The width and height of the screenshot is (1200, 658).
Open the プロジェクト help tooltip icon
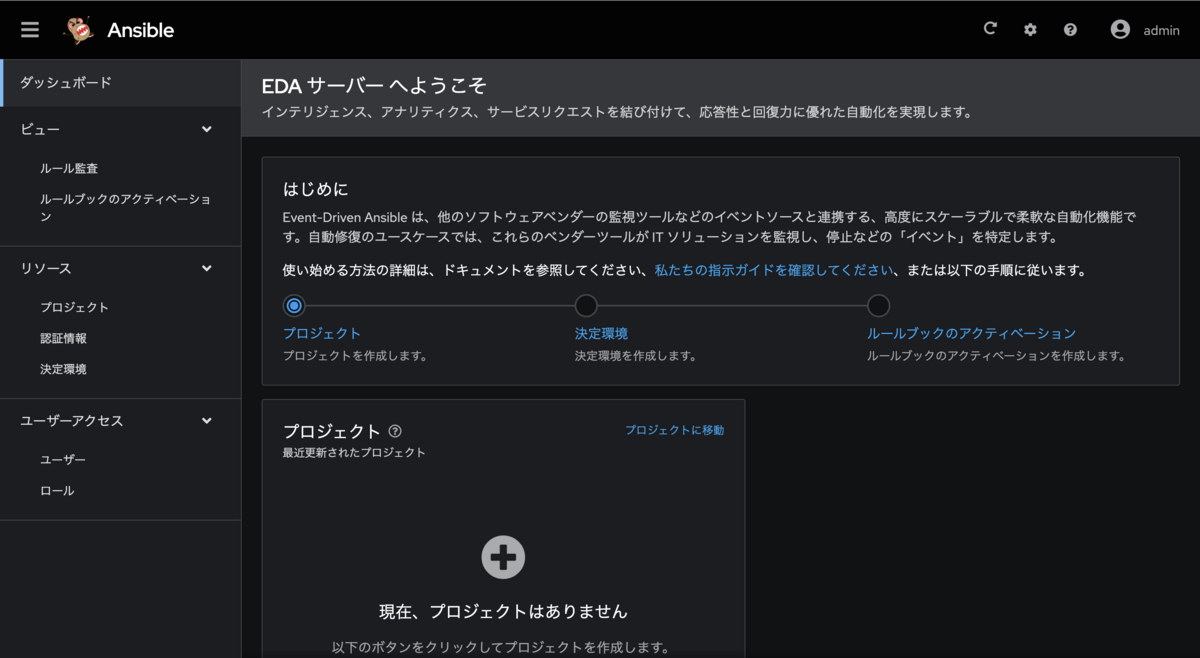tap(395, 430)
